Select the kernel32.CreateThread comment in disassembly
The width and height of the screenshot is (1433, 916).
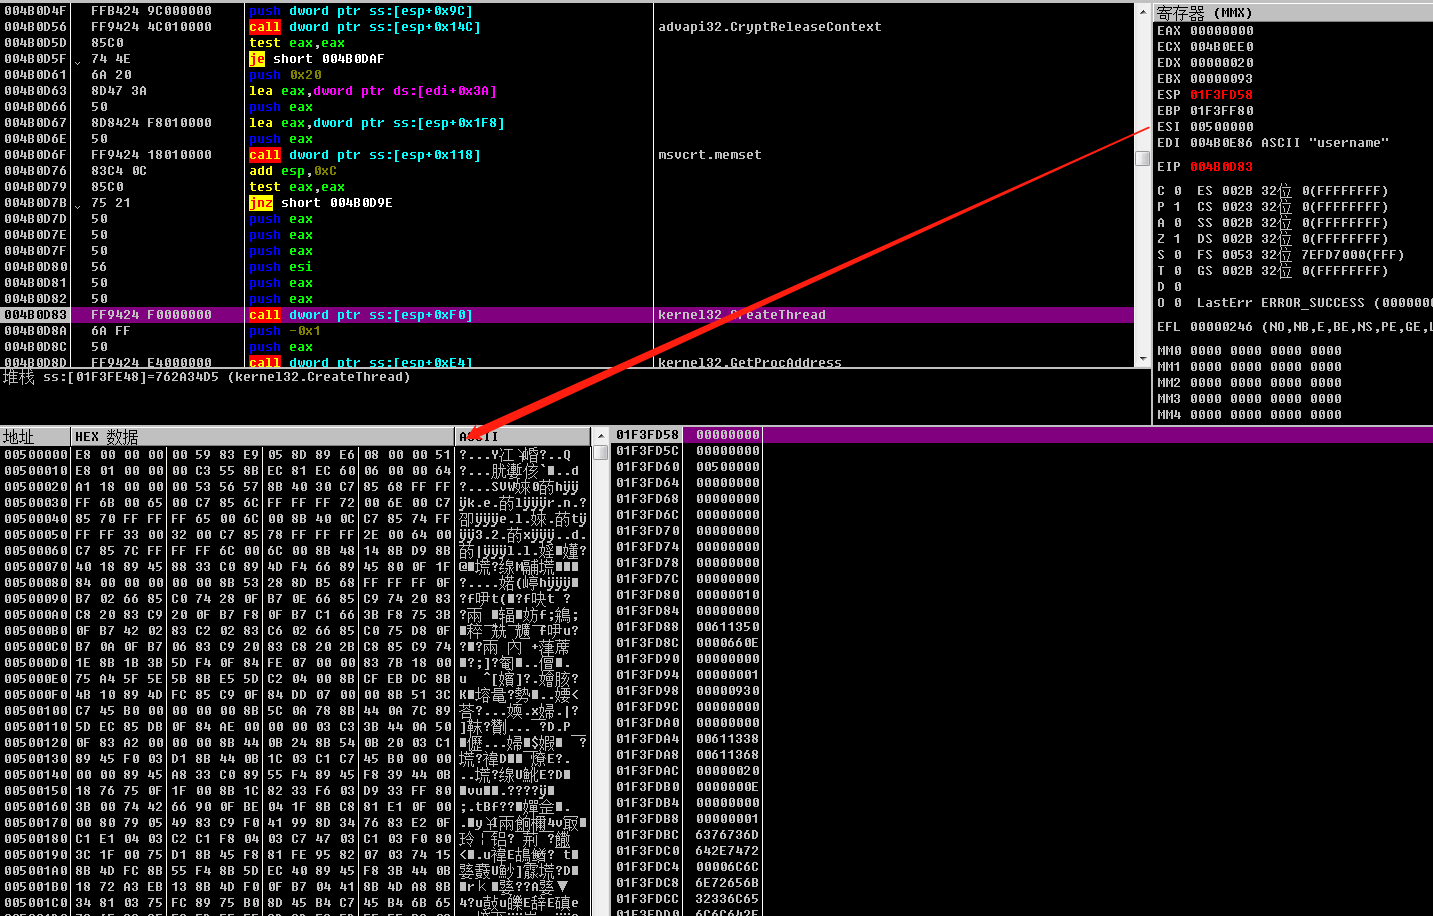pyautogui.click(x=742, y=315)
